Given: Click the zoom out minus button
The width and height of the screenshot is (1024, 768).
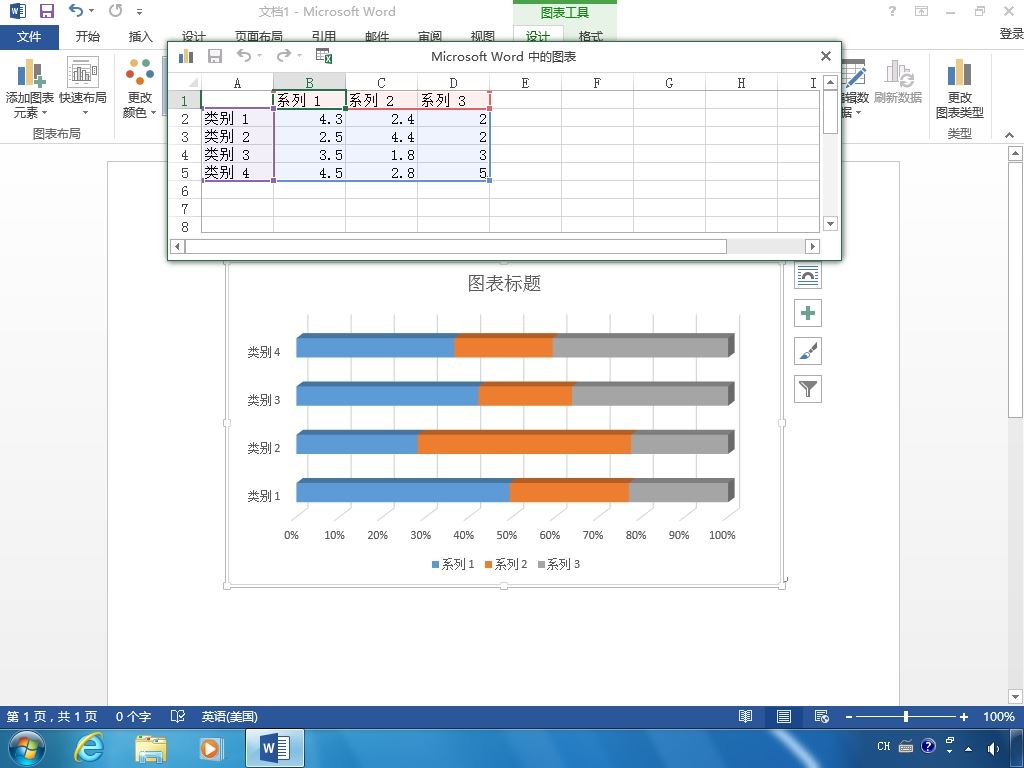Looking at the screenshot, I should point(848,716).
